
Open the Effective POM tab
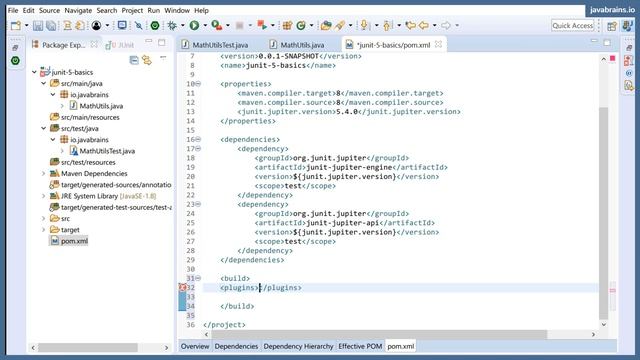[360, 346]
